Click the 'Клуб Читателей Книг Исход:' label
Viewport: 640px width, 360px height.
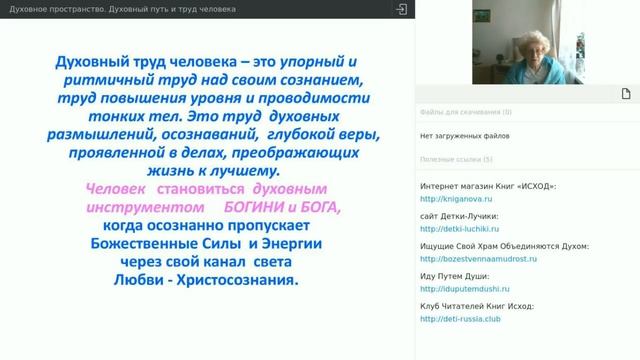pyautogui.click(x=477, y=306)
